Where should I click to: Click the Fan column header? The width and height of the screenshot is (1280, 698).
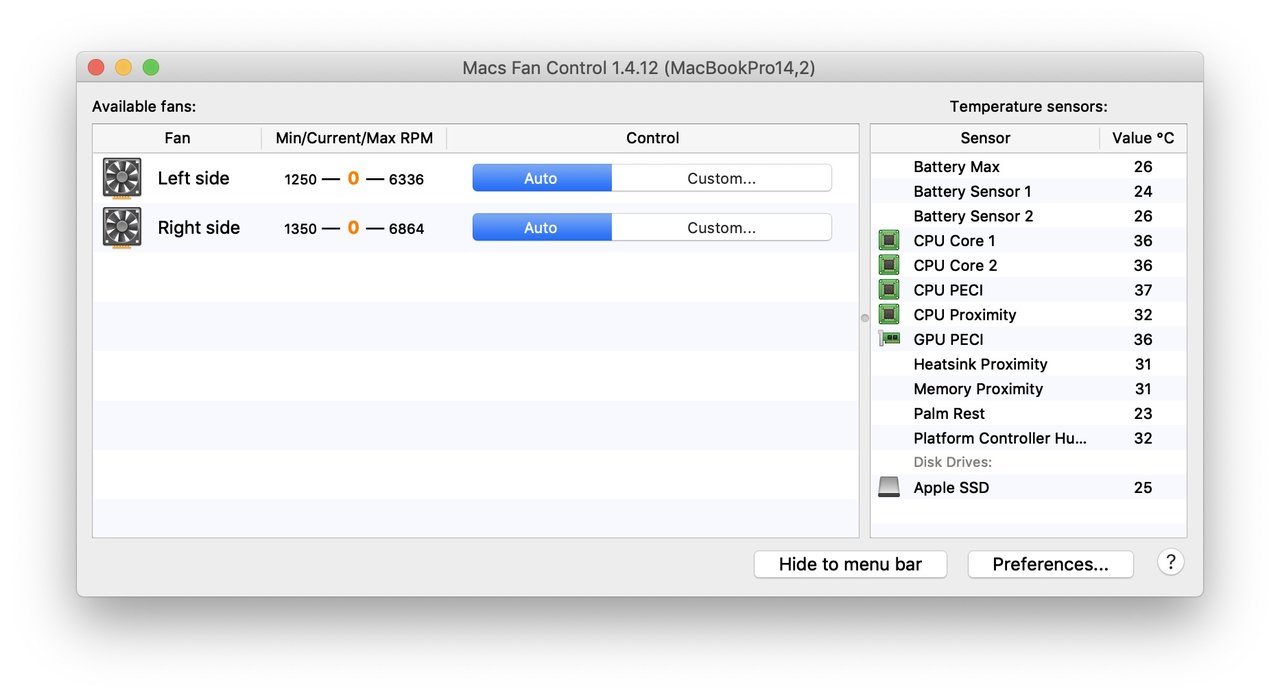(x=177, y=138)
